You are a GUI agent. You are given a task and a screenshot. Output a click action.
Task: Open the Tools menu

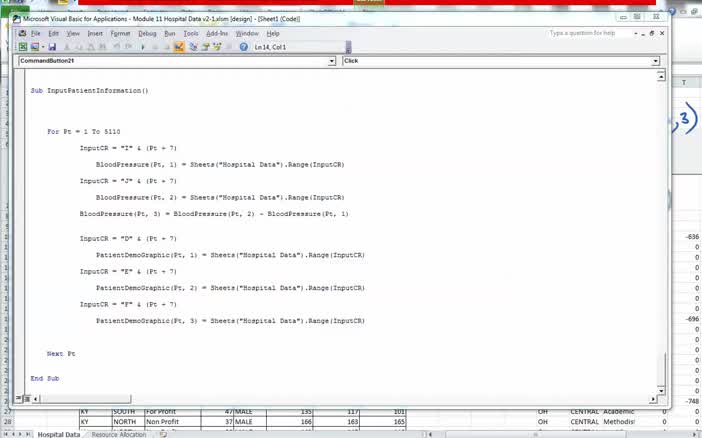(x=191, y=34)
